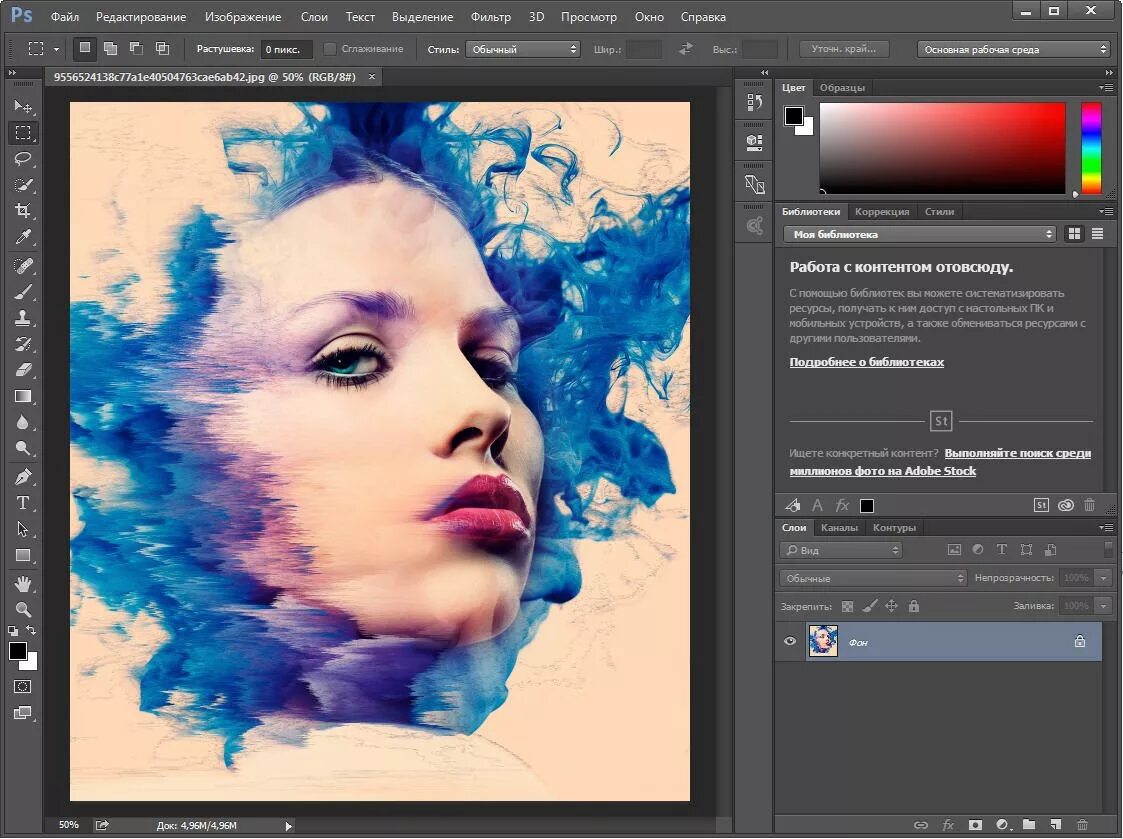
Task: Open the Фильтр menu
Action: click(x=490, y=17)
